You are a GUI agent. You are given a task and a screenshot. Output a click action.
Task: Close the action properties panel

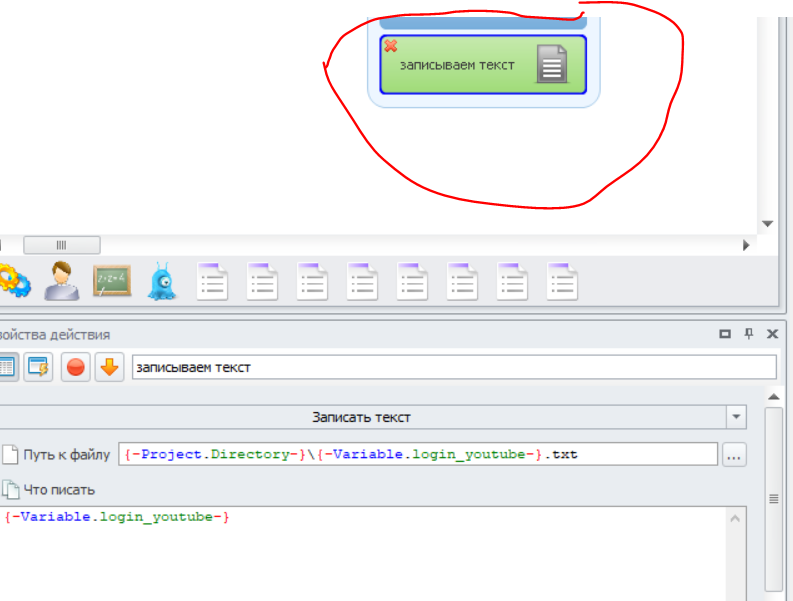772,334
